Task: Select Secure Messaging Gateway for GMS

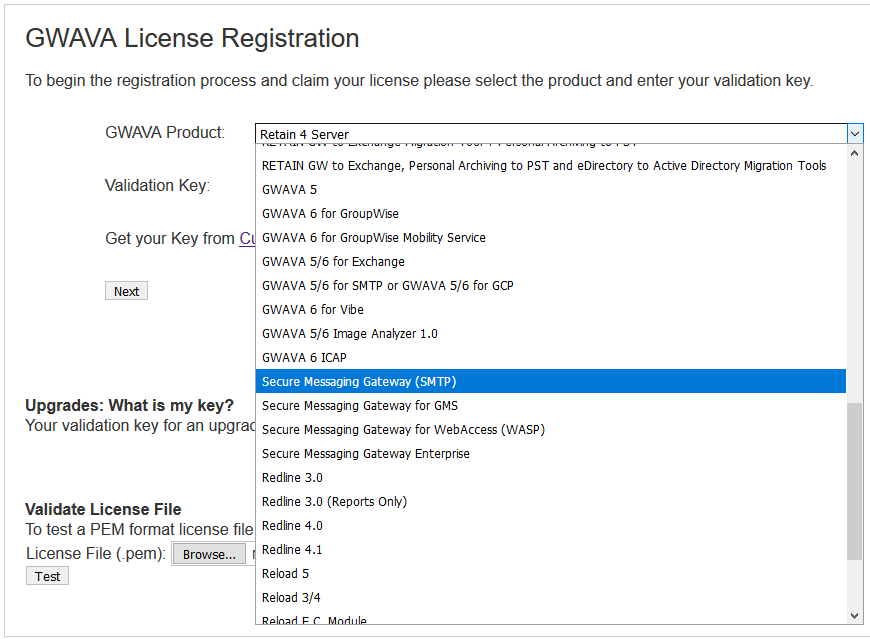Action: coord(359,406)
